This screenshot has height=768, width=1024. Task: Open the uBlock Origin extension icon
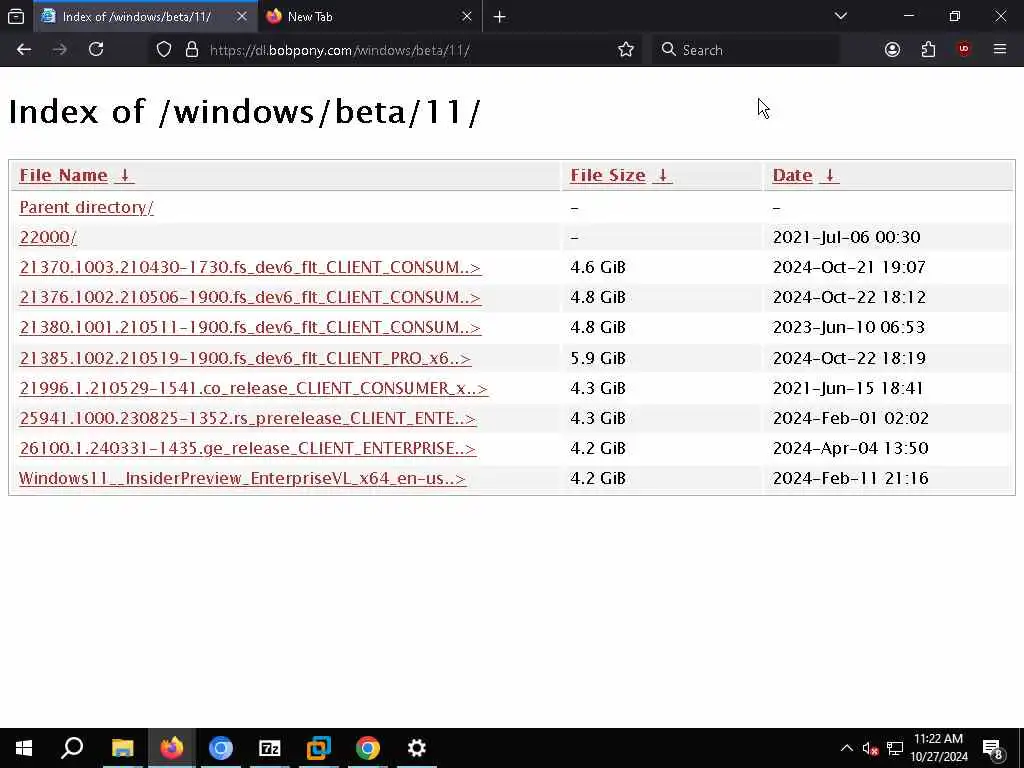[x=964, y=50]
